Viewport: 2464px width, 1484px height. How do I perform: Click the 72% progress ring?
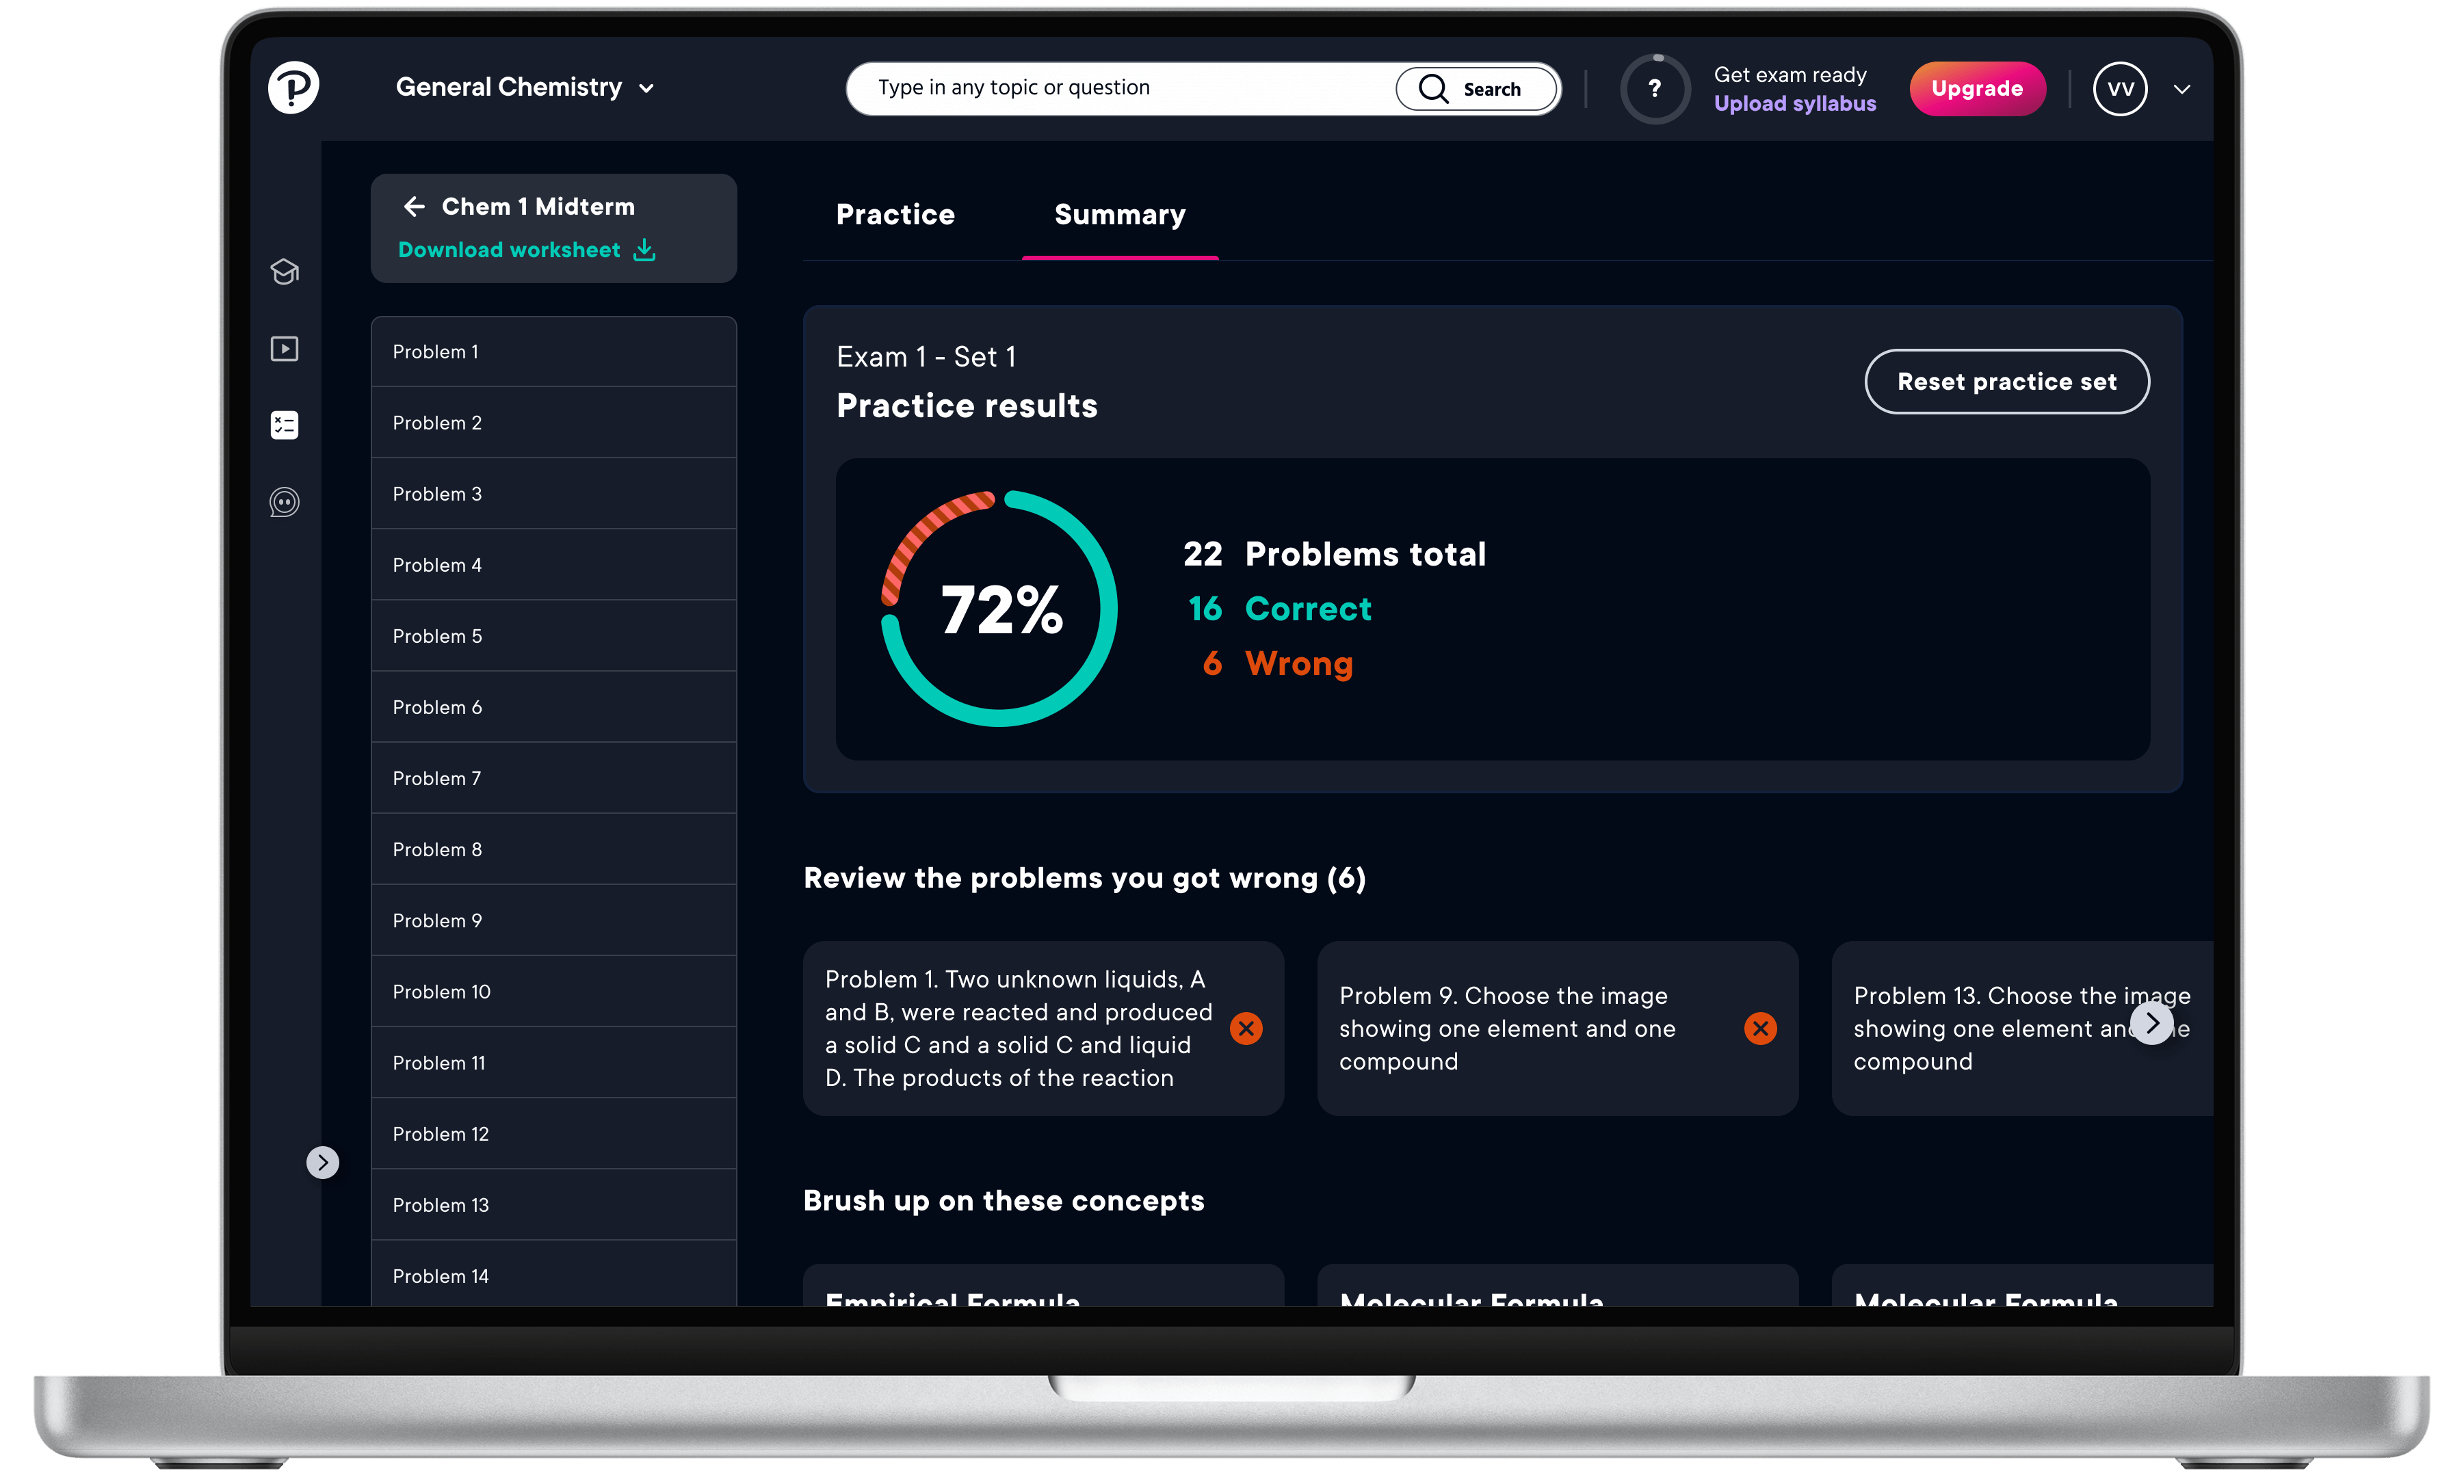pyautogui.click(x=999, y=609)
